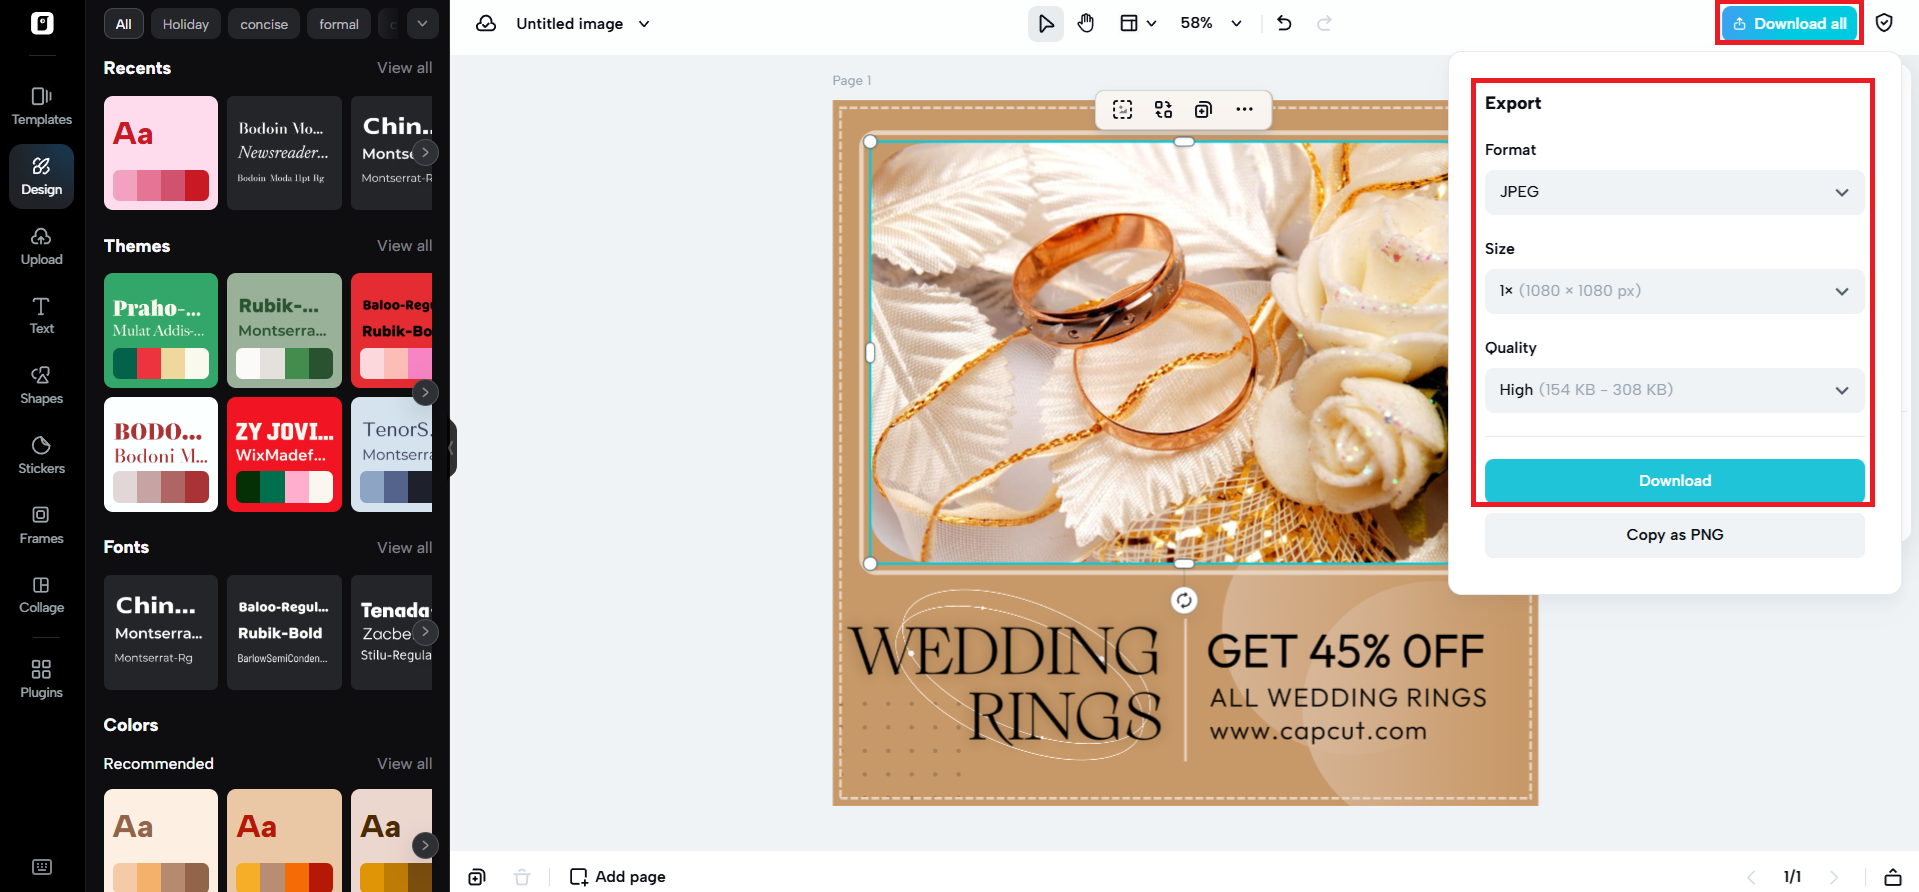The width and height of the screenshot is (1919, 892).
Task: Open the Format JPEG dropdown
Action: coord(1674,192)
